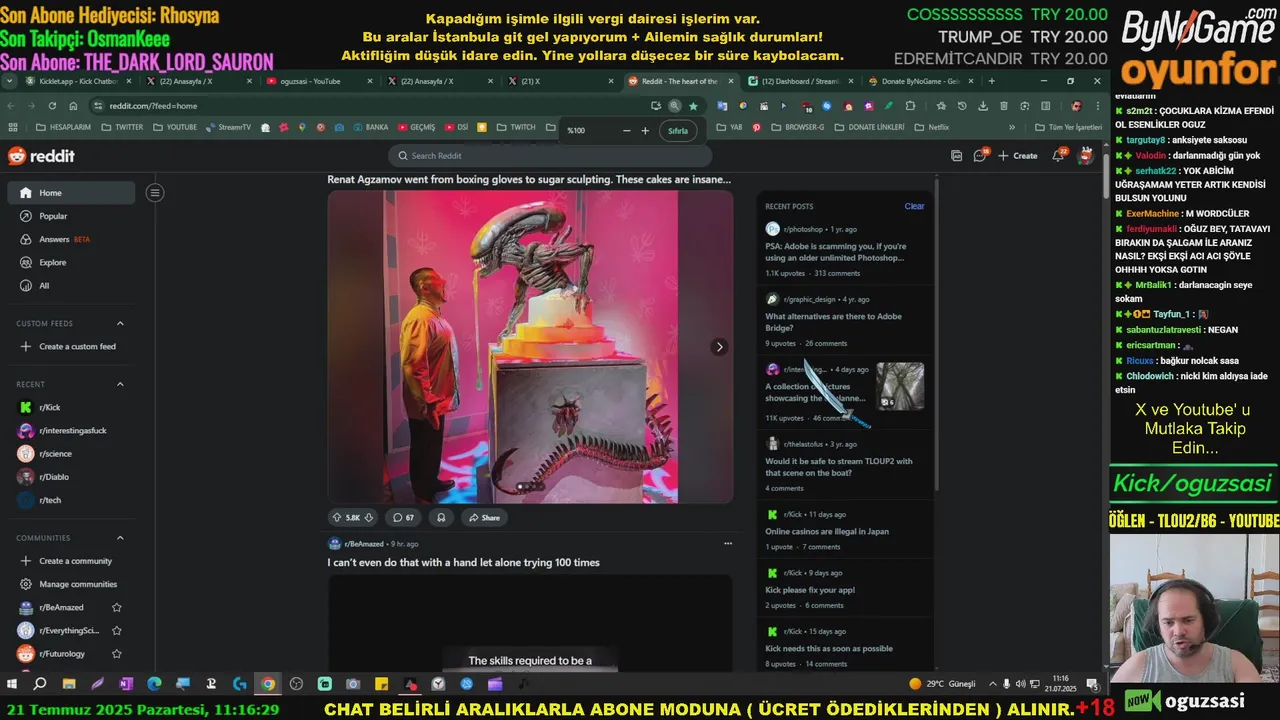
Task: Open All feed in sidebar
Action: [71, 285]
